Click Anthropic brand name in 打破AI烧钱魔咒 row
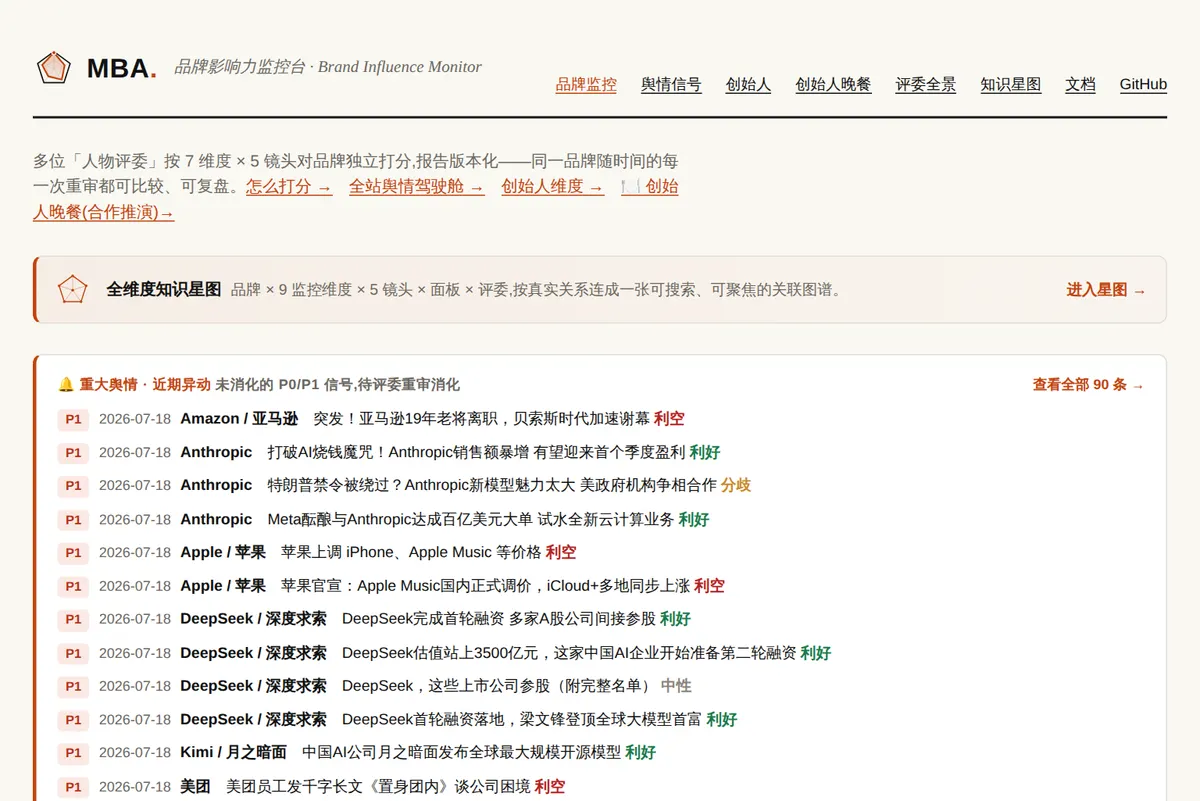The width and height of the screenshot is (1200, 801). [216, 452]
